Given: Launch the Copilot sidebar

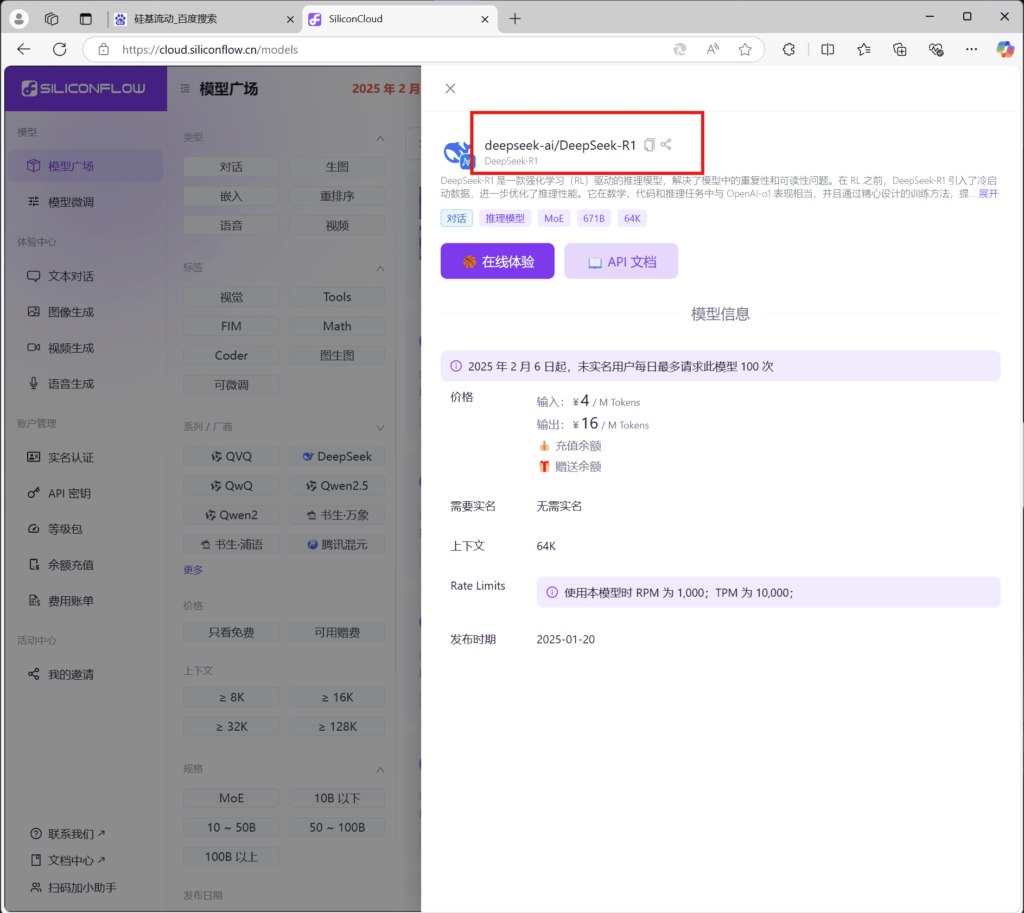Looking at the screenshot, I should [1005, 50].
